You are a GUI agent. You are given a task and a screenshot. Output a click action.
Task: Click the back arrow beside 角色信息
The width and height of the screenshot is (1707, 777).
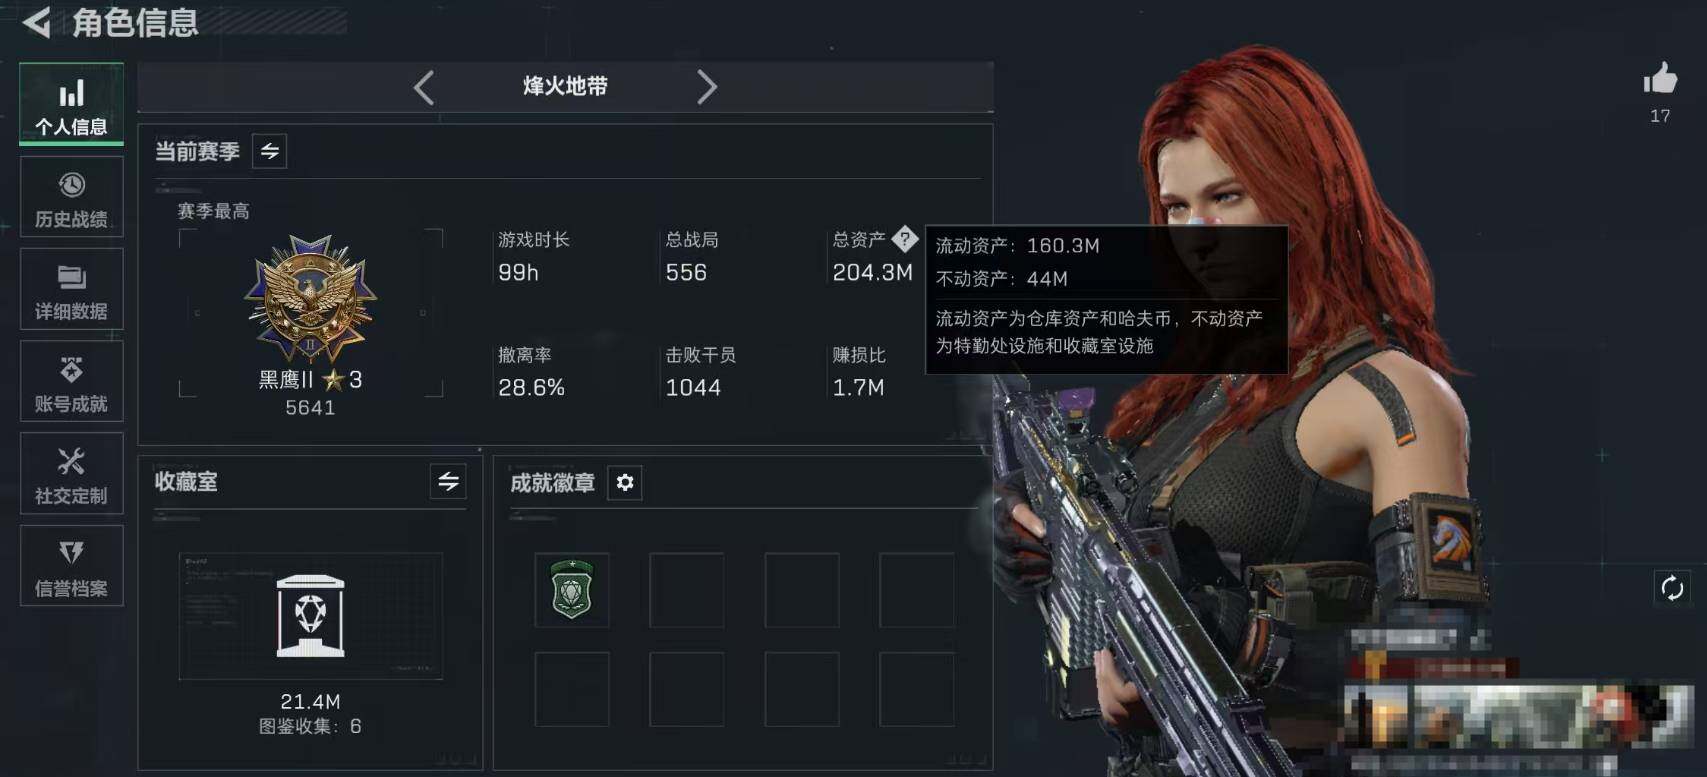pos(37,22)
